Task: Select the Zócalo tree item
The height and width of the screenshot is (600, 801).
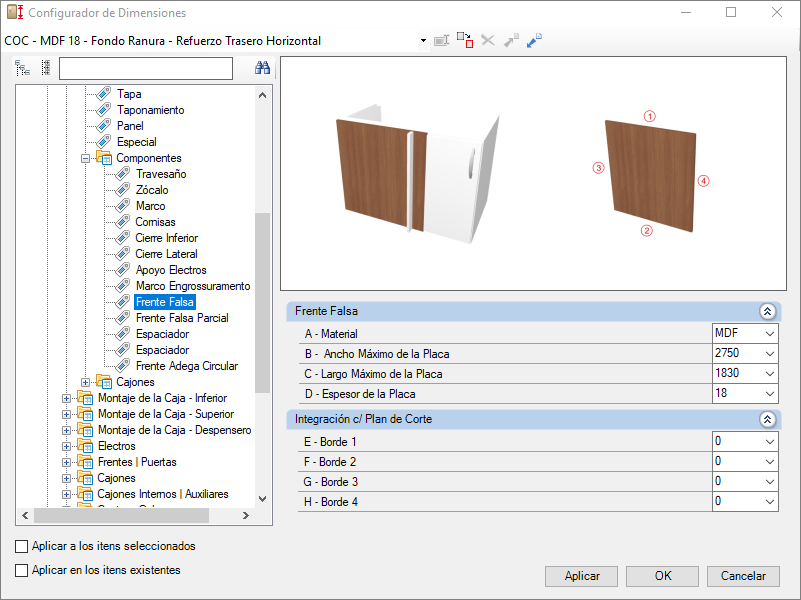Action: (x=152, y=190)
